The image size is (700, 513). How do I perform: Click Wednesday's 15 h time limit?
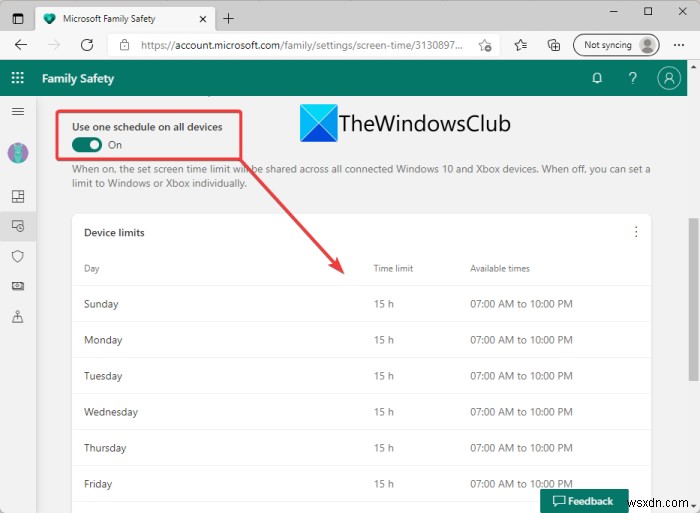383,412
